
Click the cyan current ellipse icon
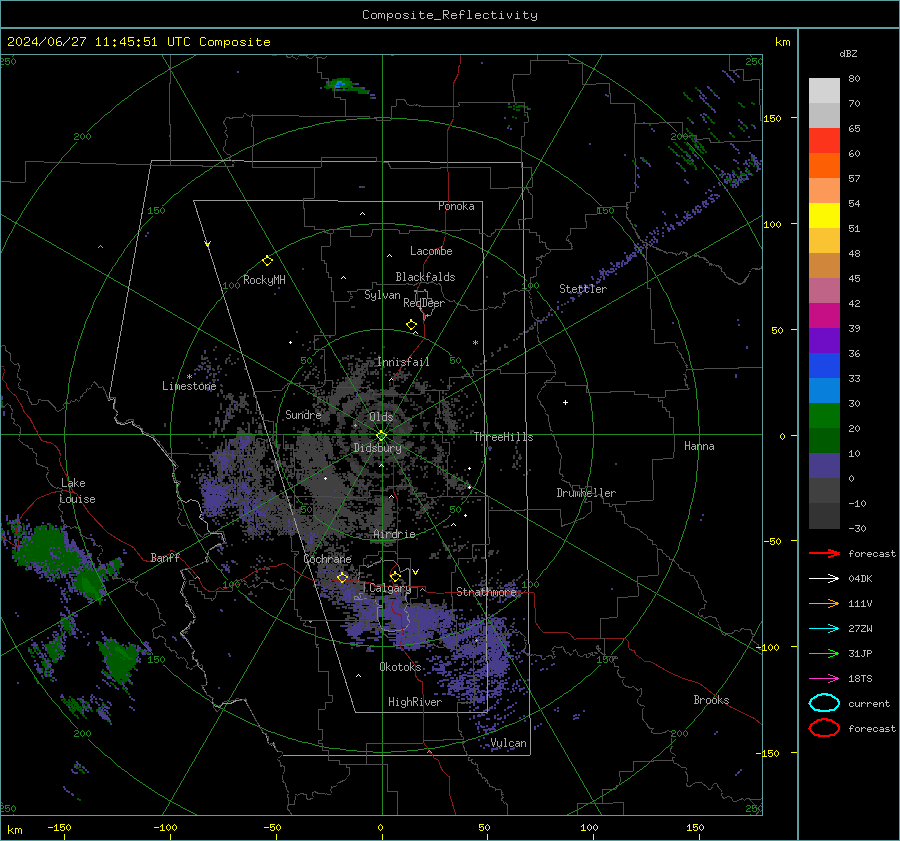click(x=824, y=703)
